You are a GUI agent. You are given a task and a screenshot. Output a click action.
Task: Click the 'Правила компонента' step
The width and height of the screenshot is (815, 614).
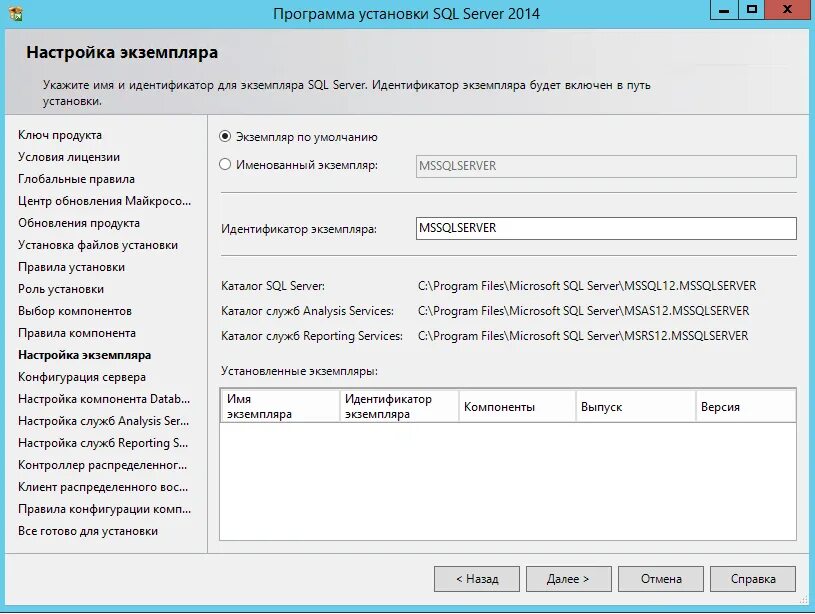click(x=77, y=333)
